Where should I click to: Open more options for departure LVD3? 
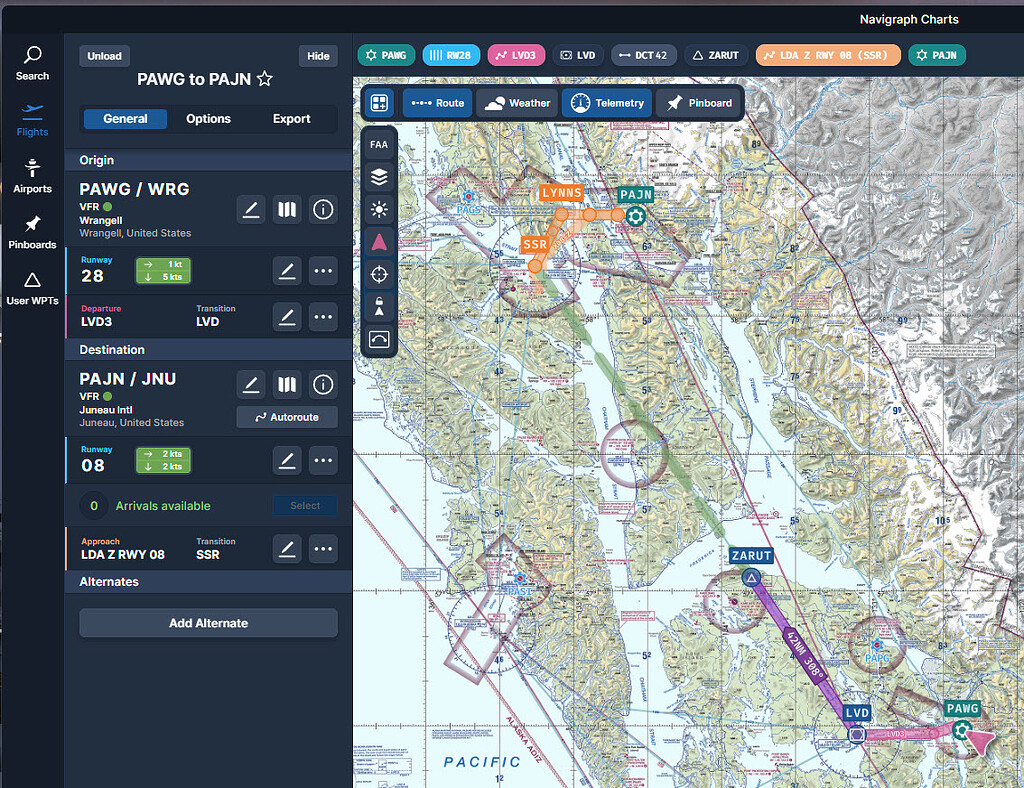click(x=323, y=317)
